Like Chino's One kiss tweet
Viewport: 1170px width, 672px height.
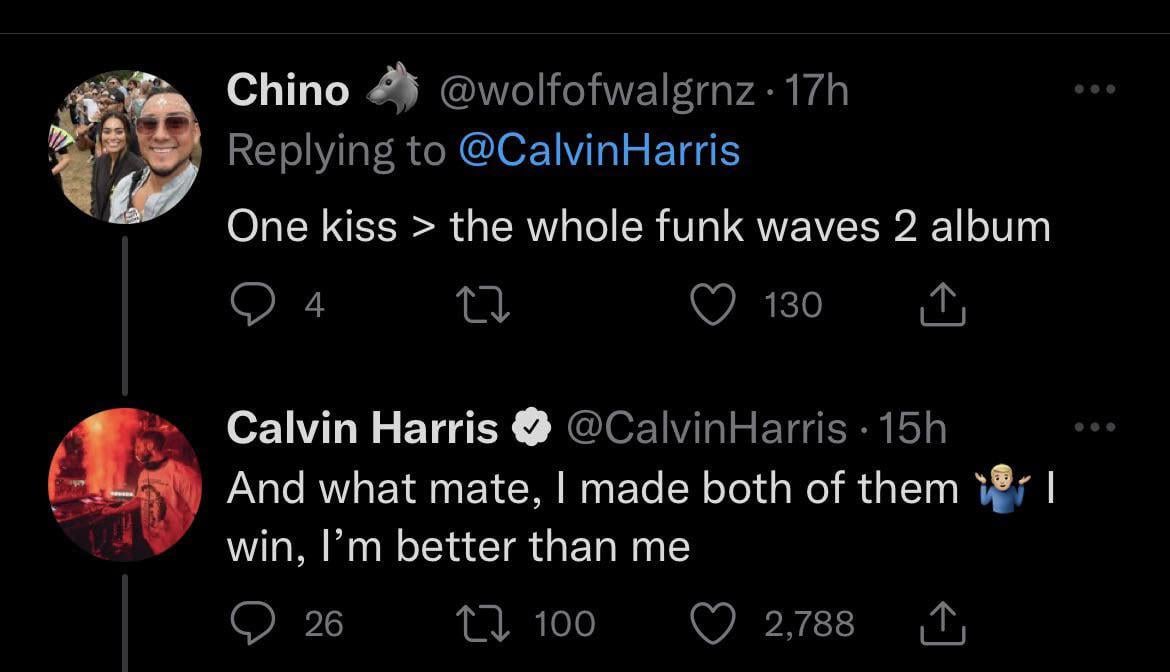[714, 305]
